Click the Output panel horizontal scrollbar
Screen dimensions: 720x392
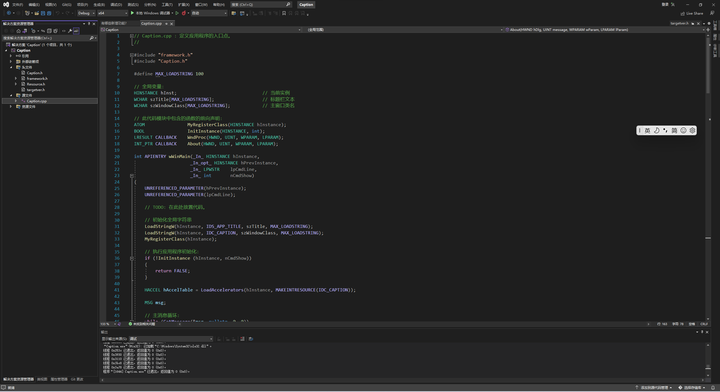pos(402,380)
